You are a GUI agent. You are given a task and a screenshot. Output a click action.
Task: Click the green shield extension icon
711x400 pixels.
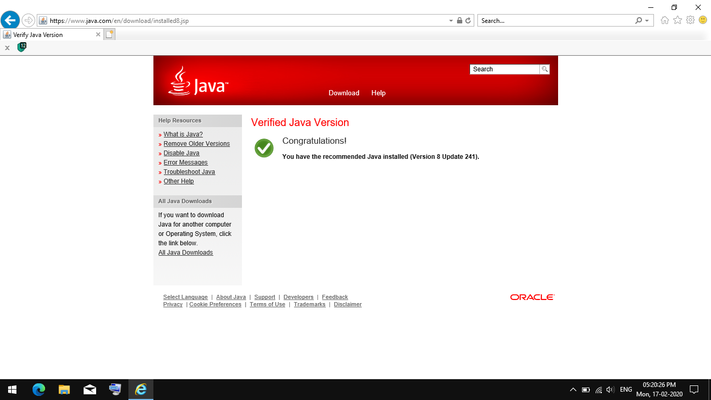pos(22,47)
